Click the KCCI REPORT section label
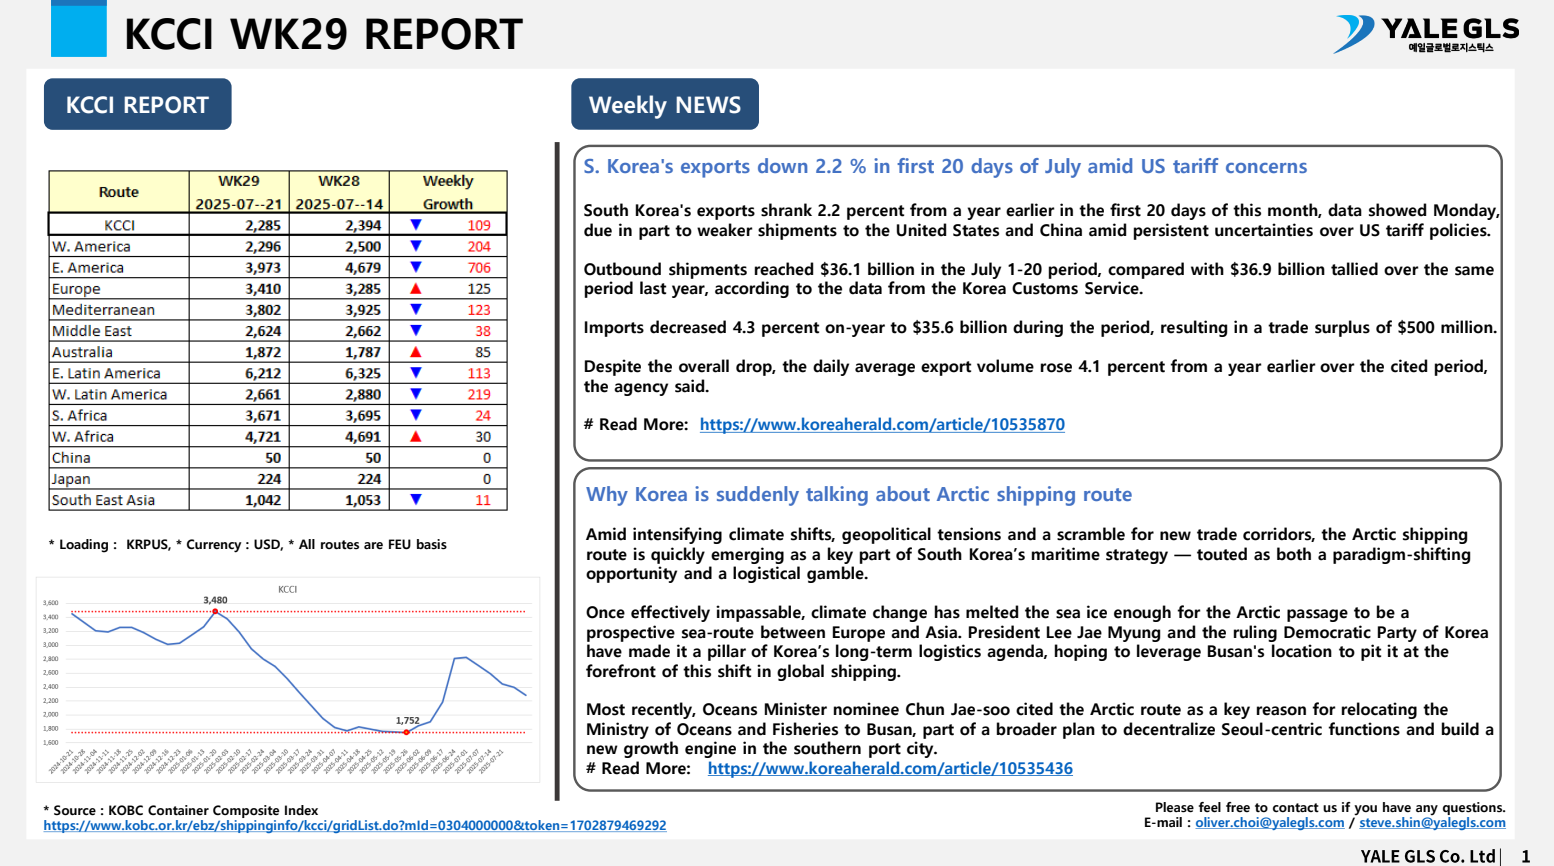The width and height of the screenshot is (1554, 866). click(x=138, y=104)
